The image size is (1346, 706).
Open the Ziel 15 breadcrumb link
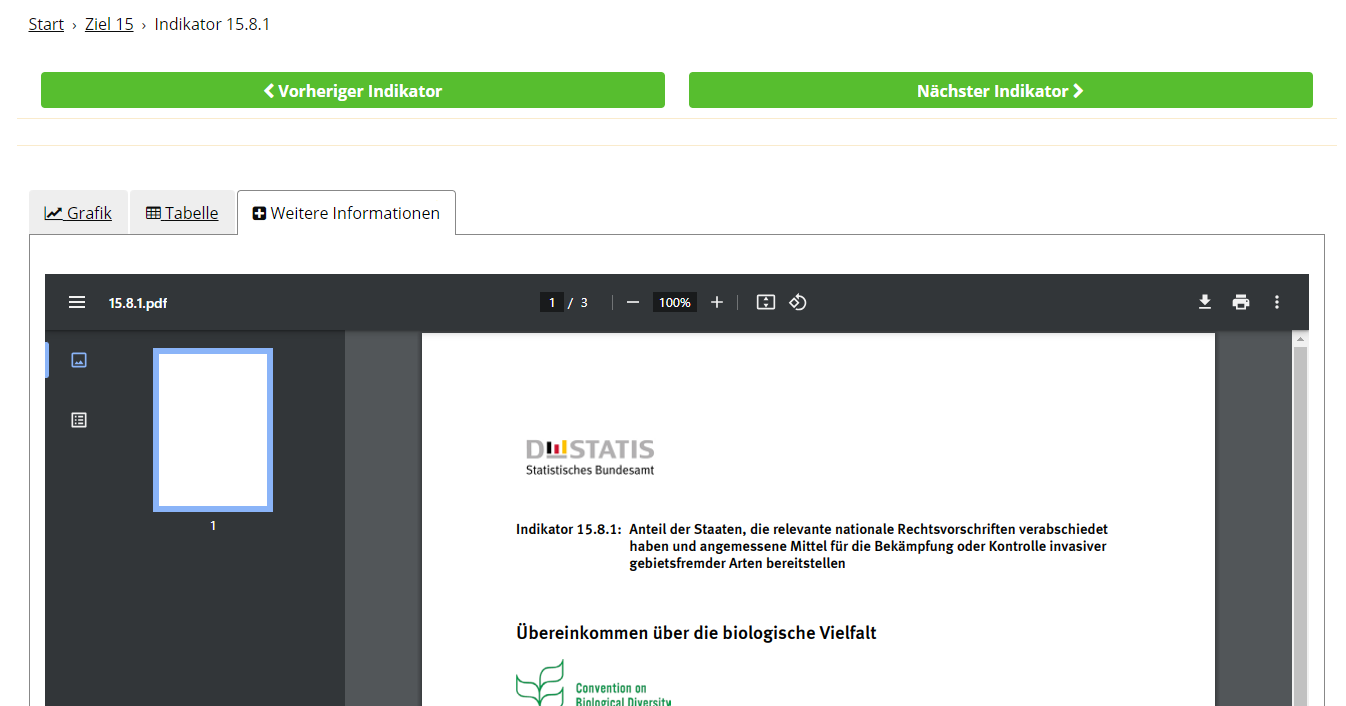(109, 24)
